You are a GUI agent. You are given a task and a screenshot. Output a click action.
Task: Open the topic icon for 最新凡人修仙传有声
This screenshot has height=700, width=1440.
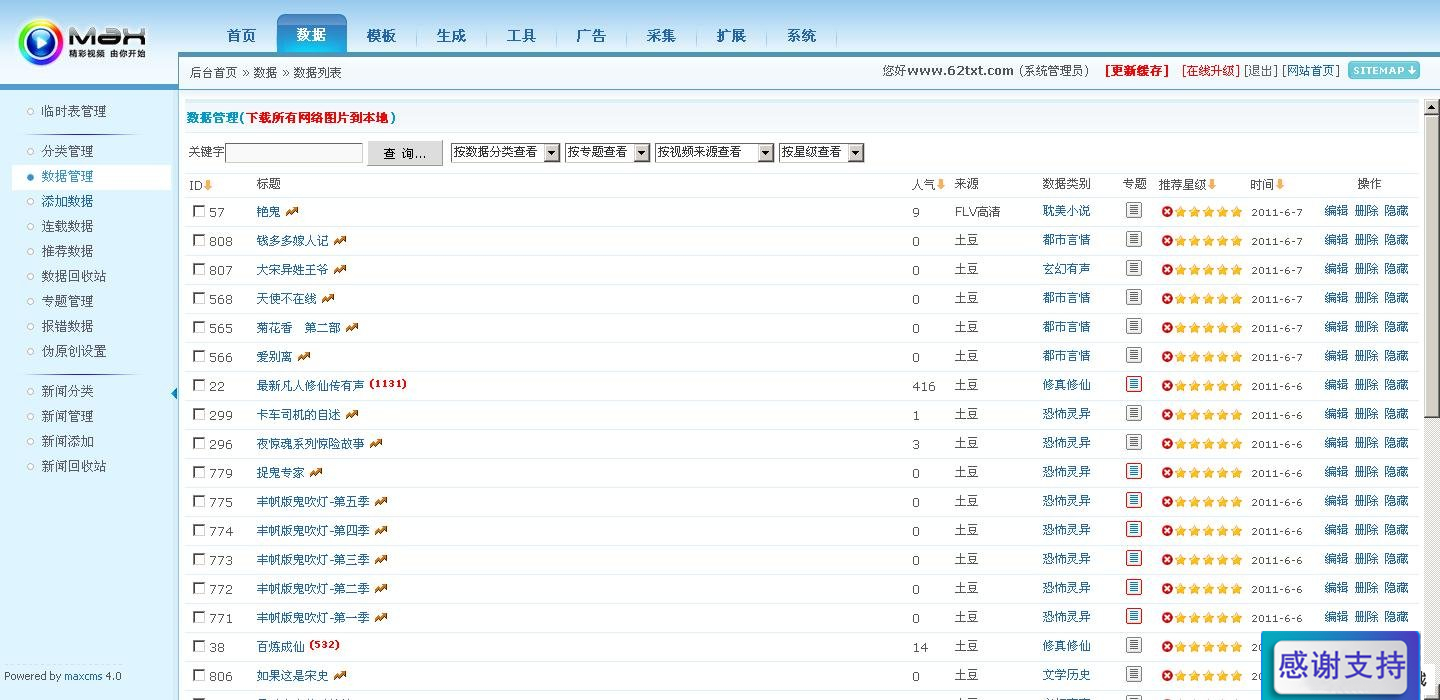coord(1133,384)
